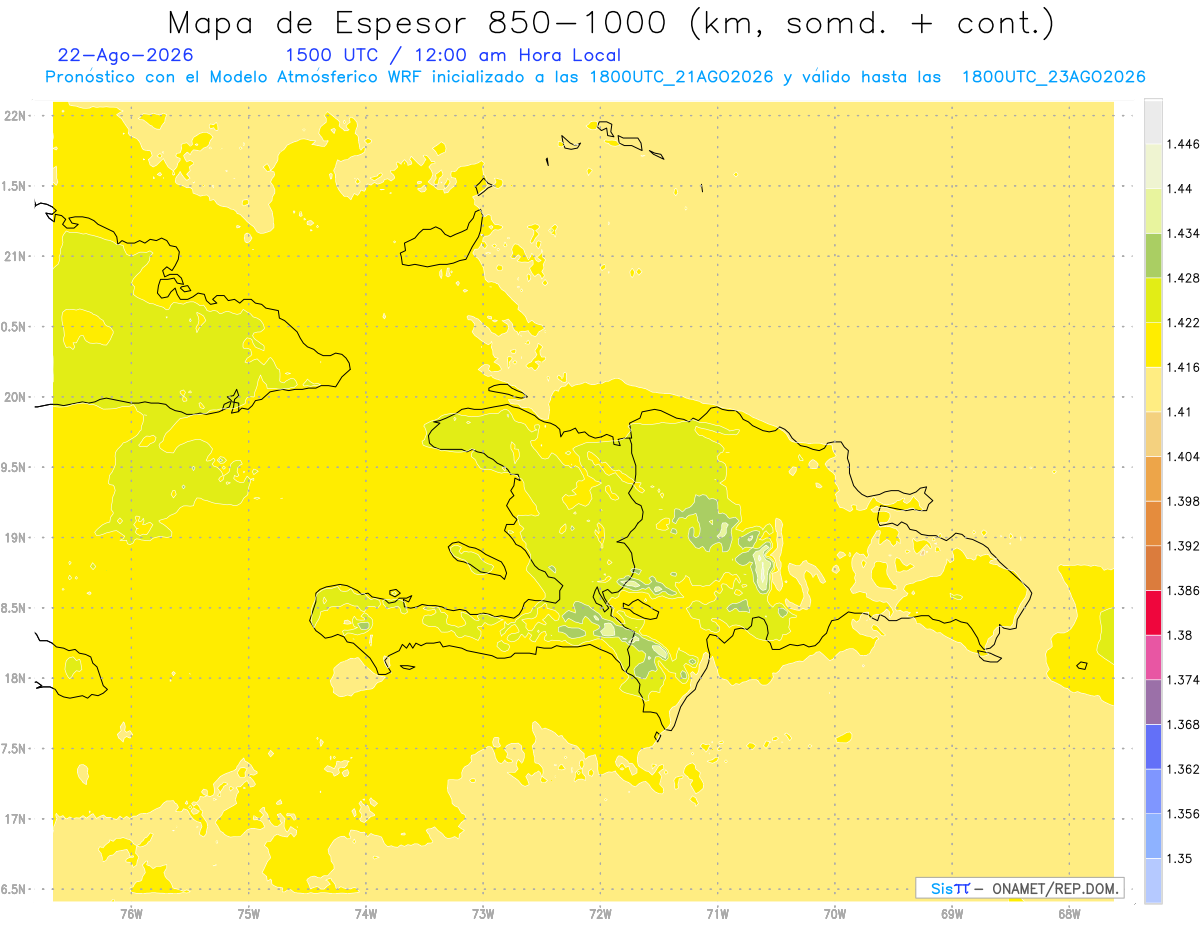Click the legend value "1.386"
The width and height of the screenshot is (1200, 927).
1182,590
